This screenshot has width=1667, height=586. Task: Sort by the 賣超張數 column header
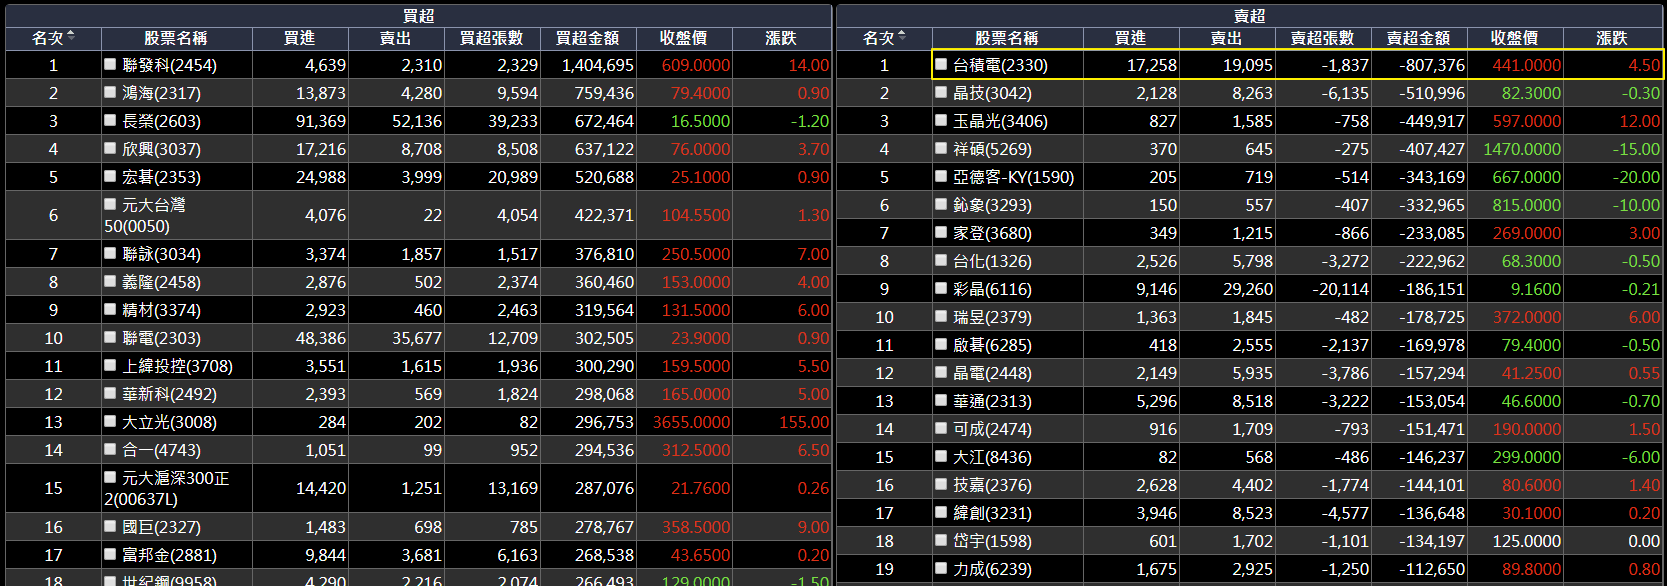tap(1322, 38)
